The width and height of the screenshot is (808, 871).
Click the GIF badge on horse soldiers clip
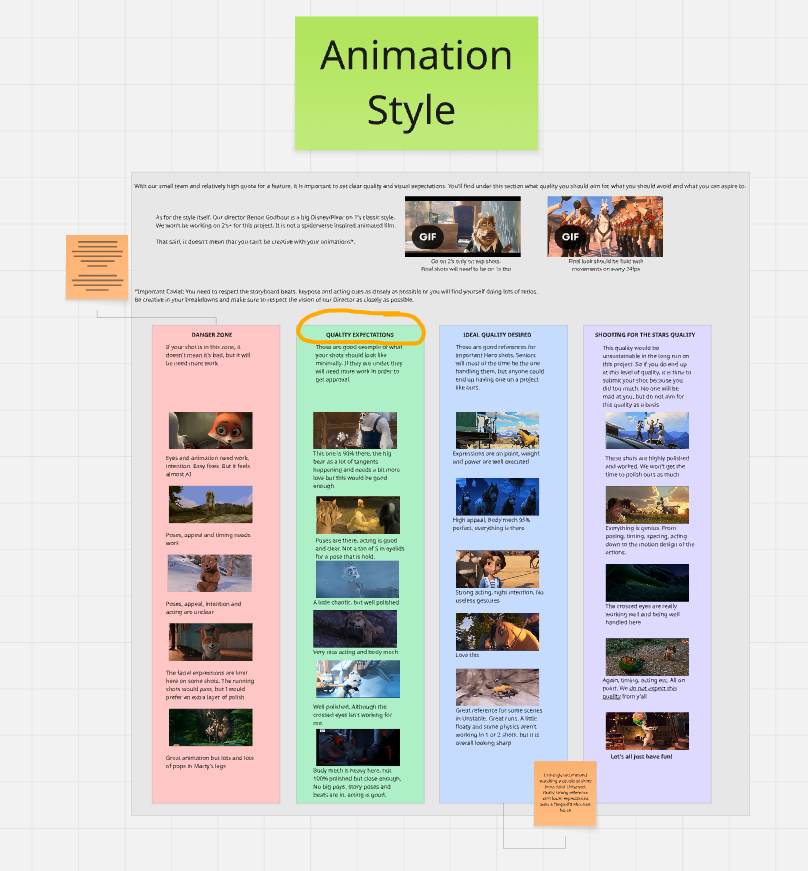coord(570,237)
